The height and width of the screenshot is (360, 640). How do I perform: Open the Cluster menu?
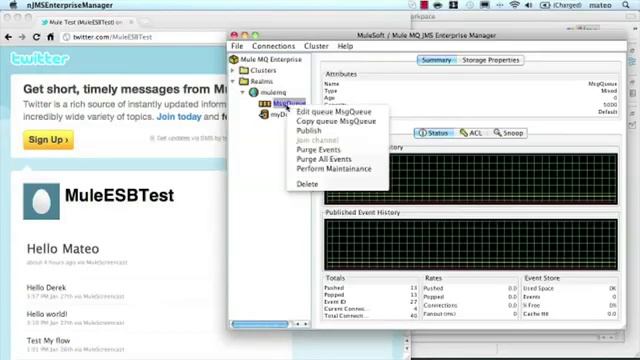click(316, 46)
